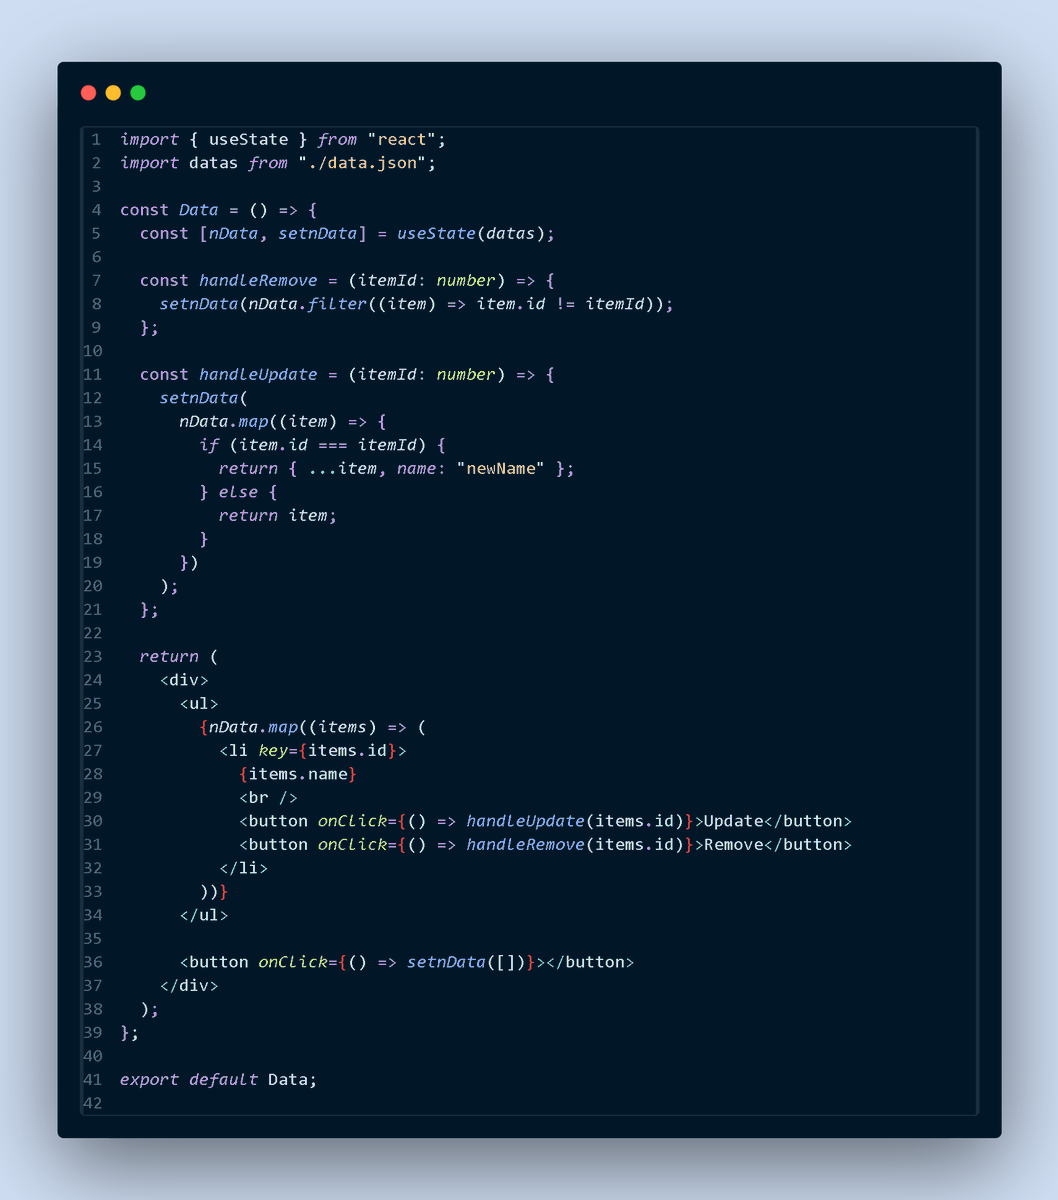Select the "react" string on line 1
Screen dimensions: 1058x1200
pyautogui.click(x=401, y=139)
